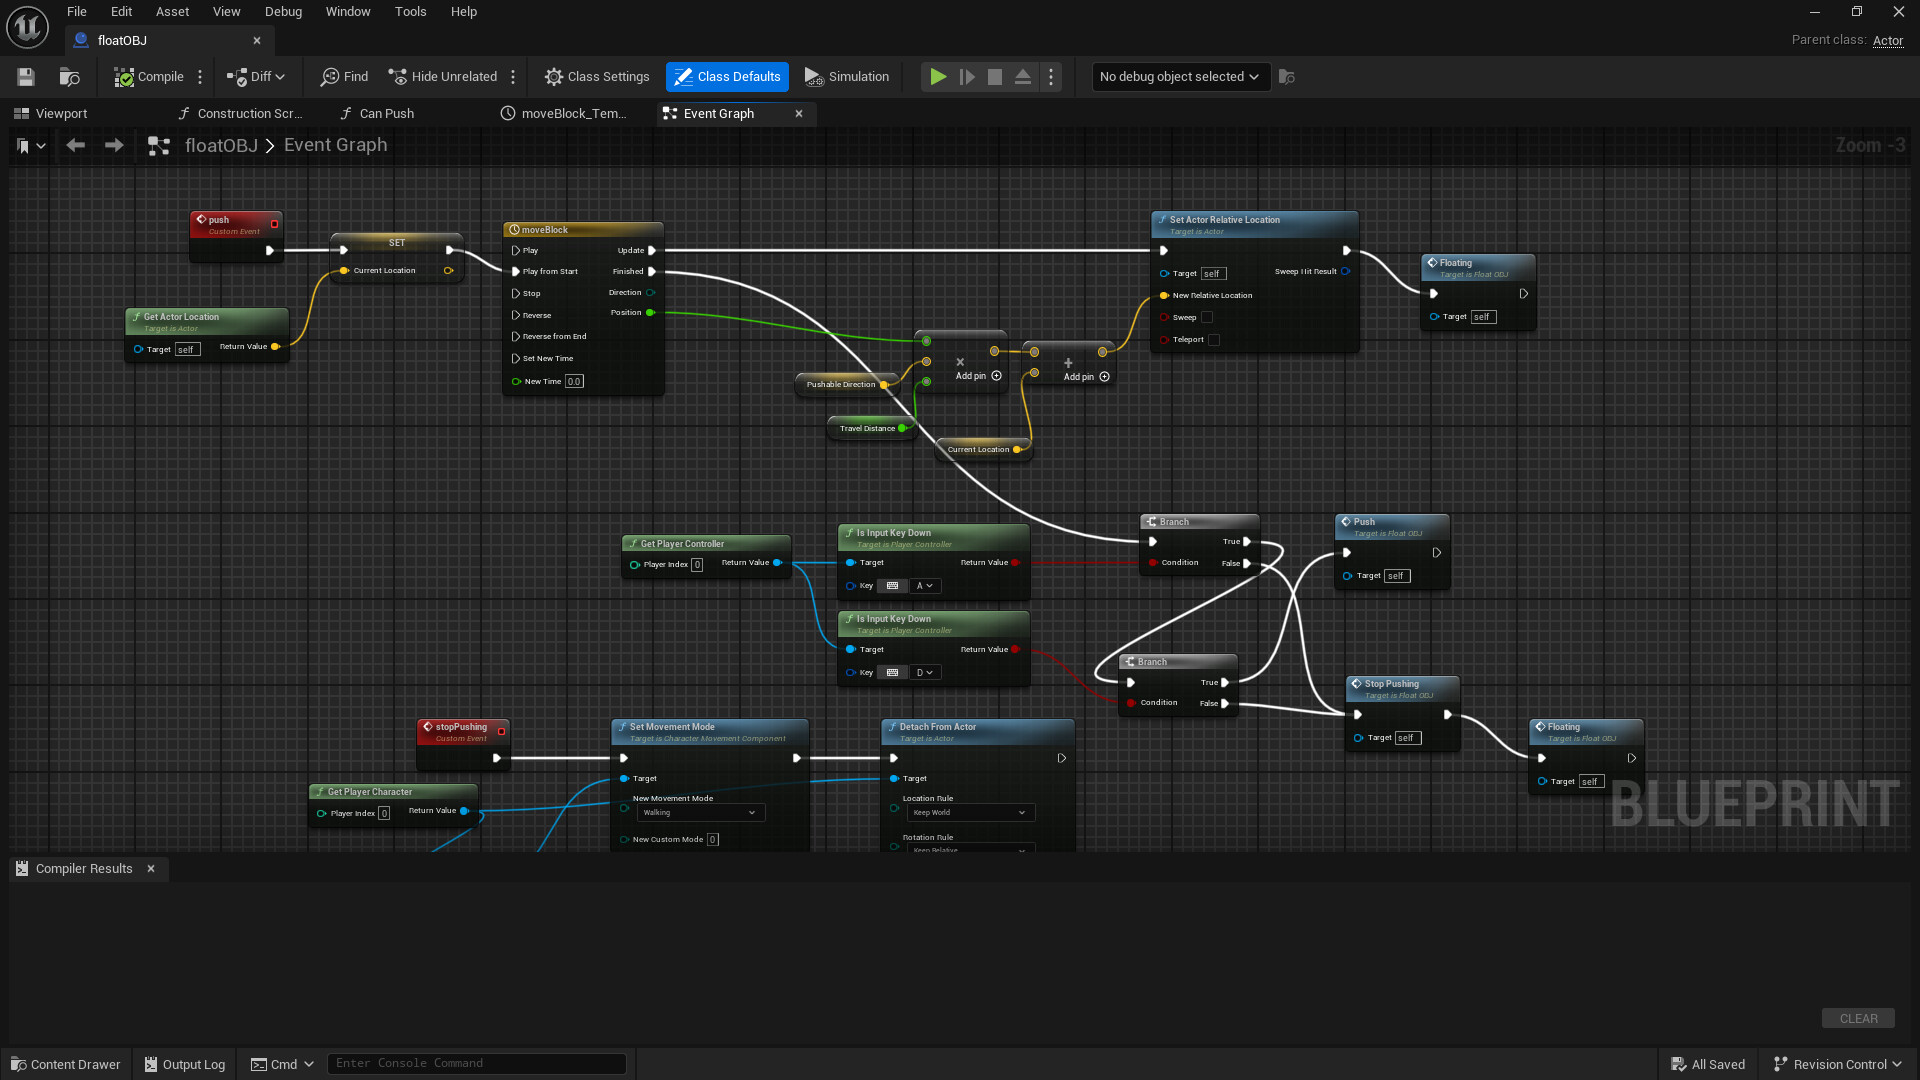Open the Window menu

[x=348, y=11]
